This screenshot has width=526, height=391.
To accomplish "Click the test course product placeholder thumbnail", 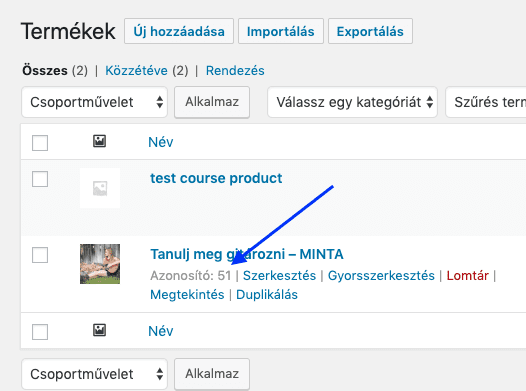I will coord(100,188).
